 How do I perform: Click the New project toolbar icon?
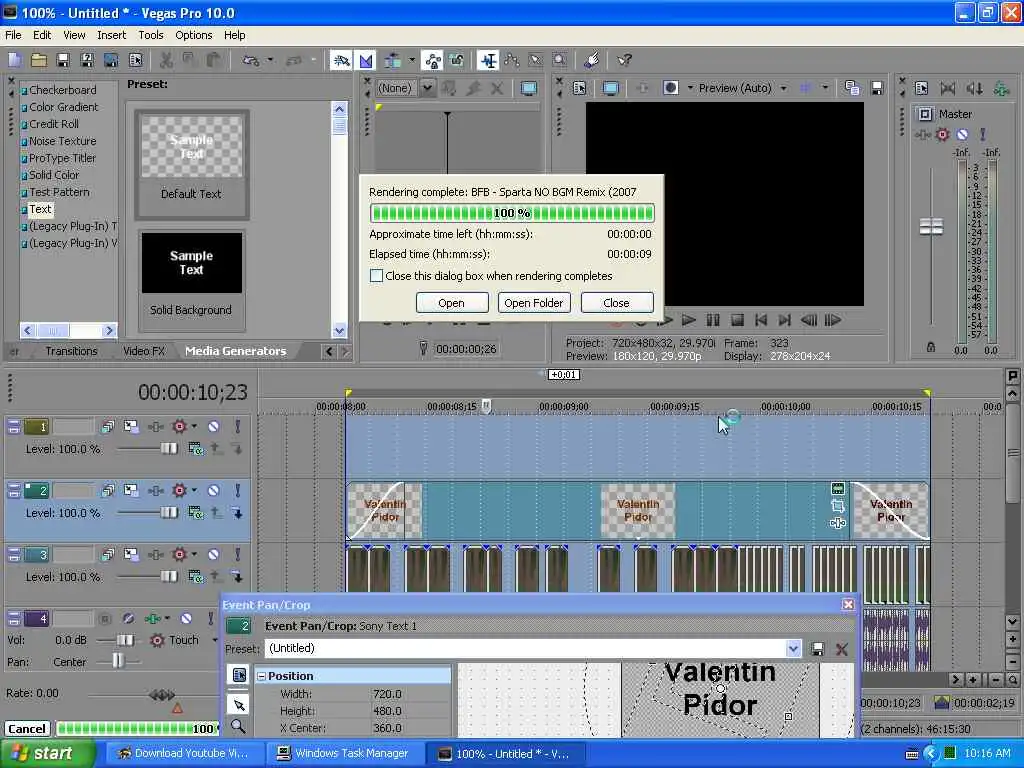pyautogui.click(x=15, y=61)
